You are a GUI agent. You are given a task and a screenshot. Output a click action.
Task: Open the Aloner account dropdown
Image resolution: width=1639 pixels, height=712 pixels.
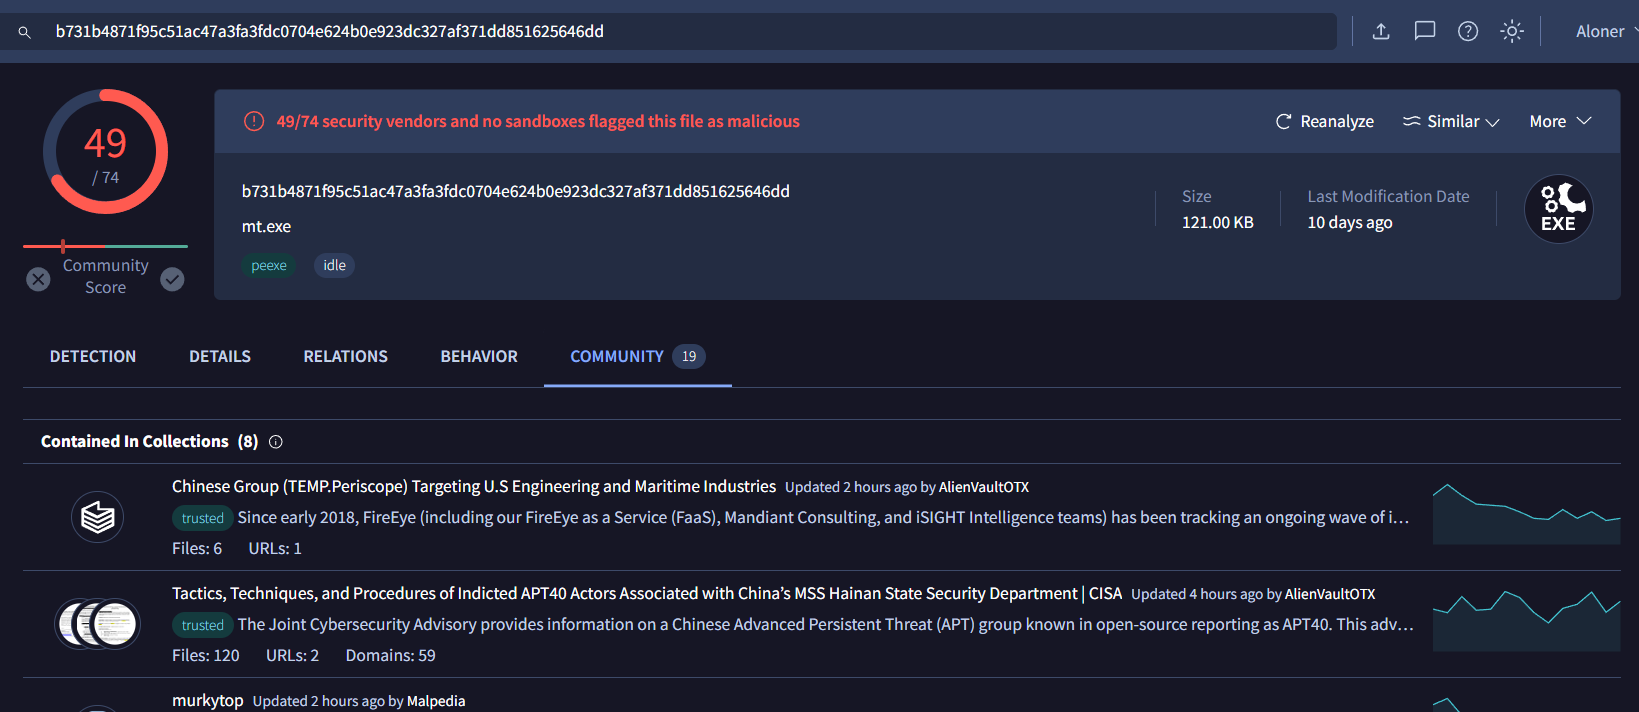coord(1605,31)
